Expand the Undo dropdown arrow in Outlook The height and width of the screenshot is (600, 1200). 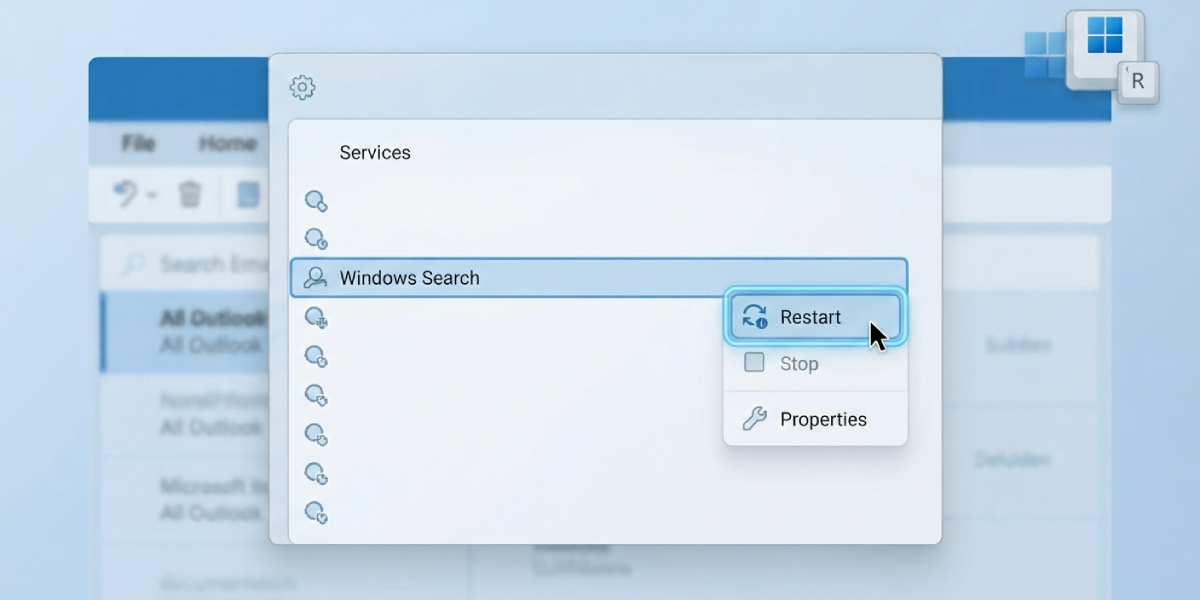[152, 195]
